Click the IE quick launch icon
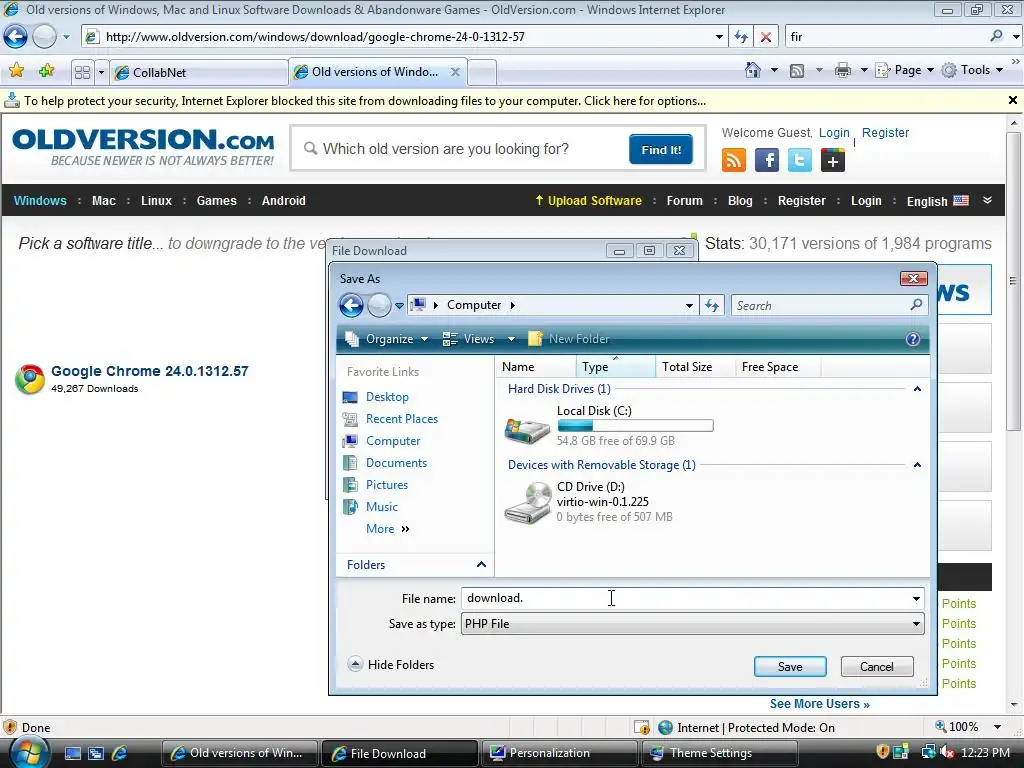 [119, 753]
